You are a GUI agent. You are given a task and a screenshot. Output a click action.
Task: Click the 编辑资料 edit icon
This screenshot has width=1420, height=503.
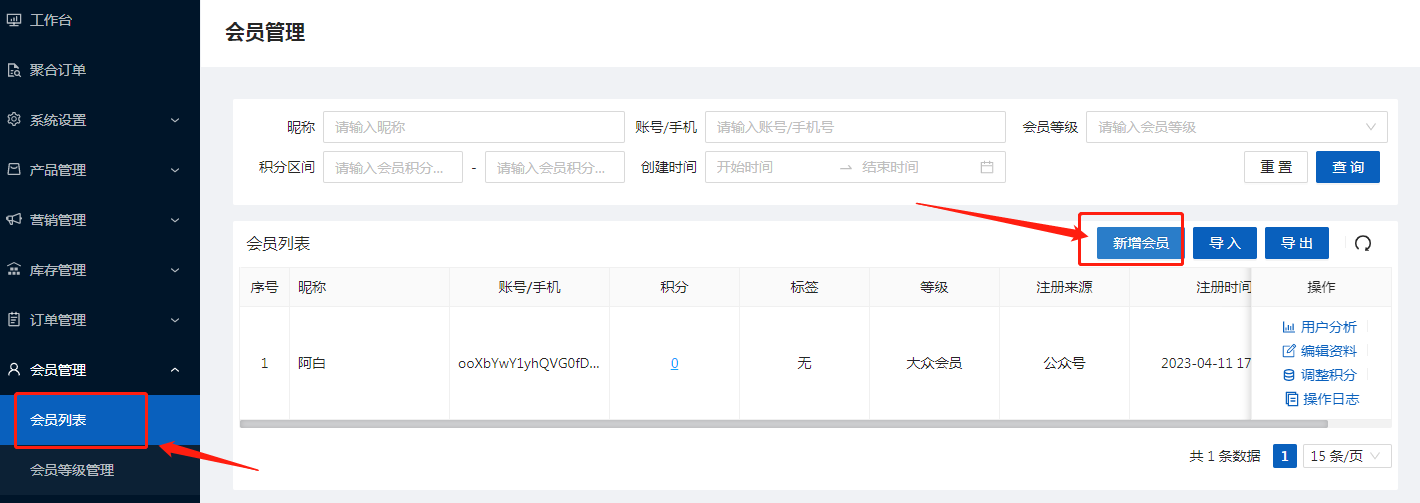pos(1289,351)
